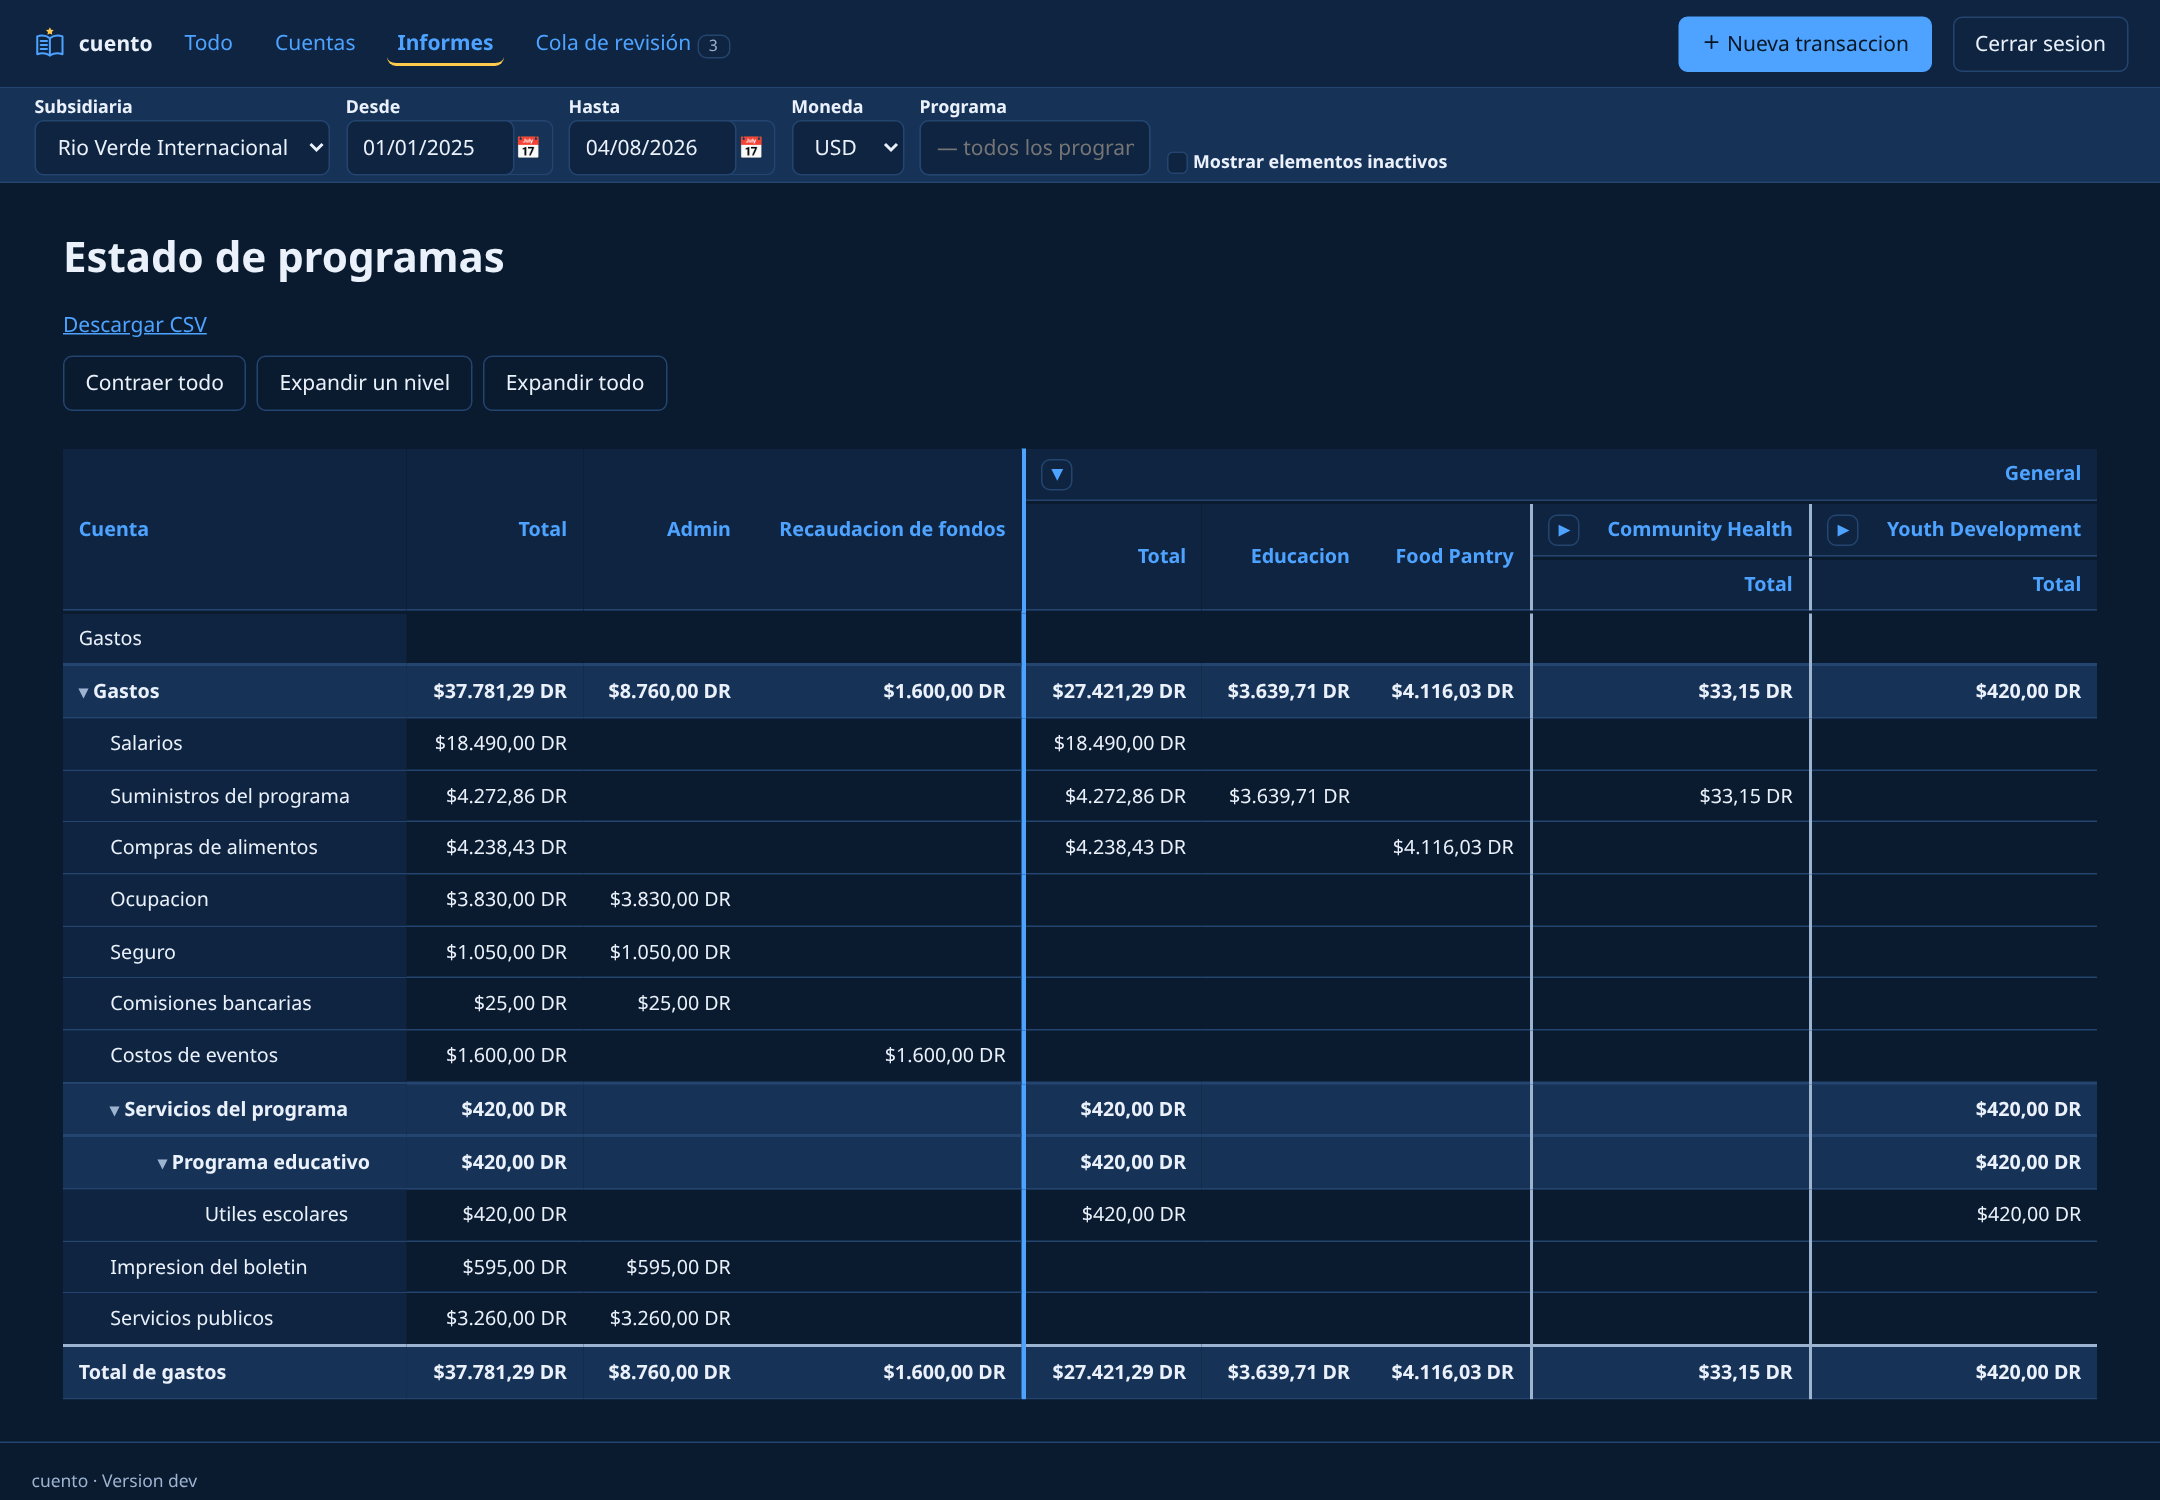Click Comisiones bancarias Admin $25,00 DR

click(x=684, y=1003)
